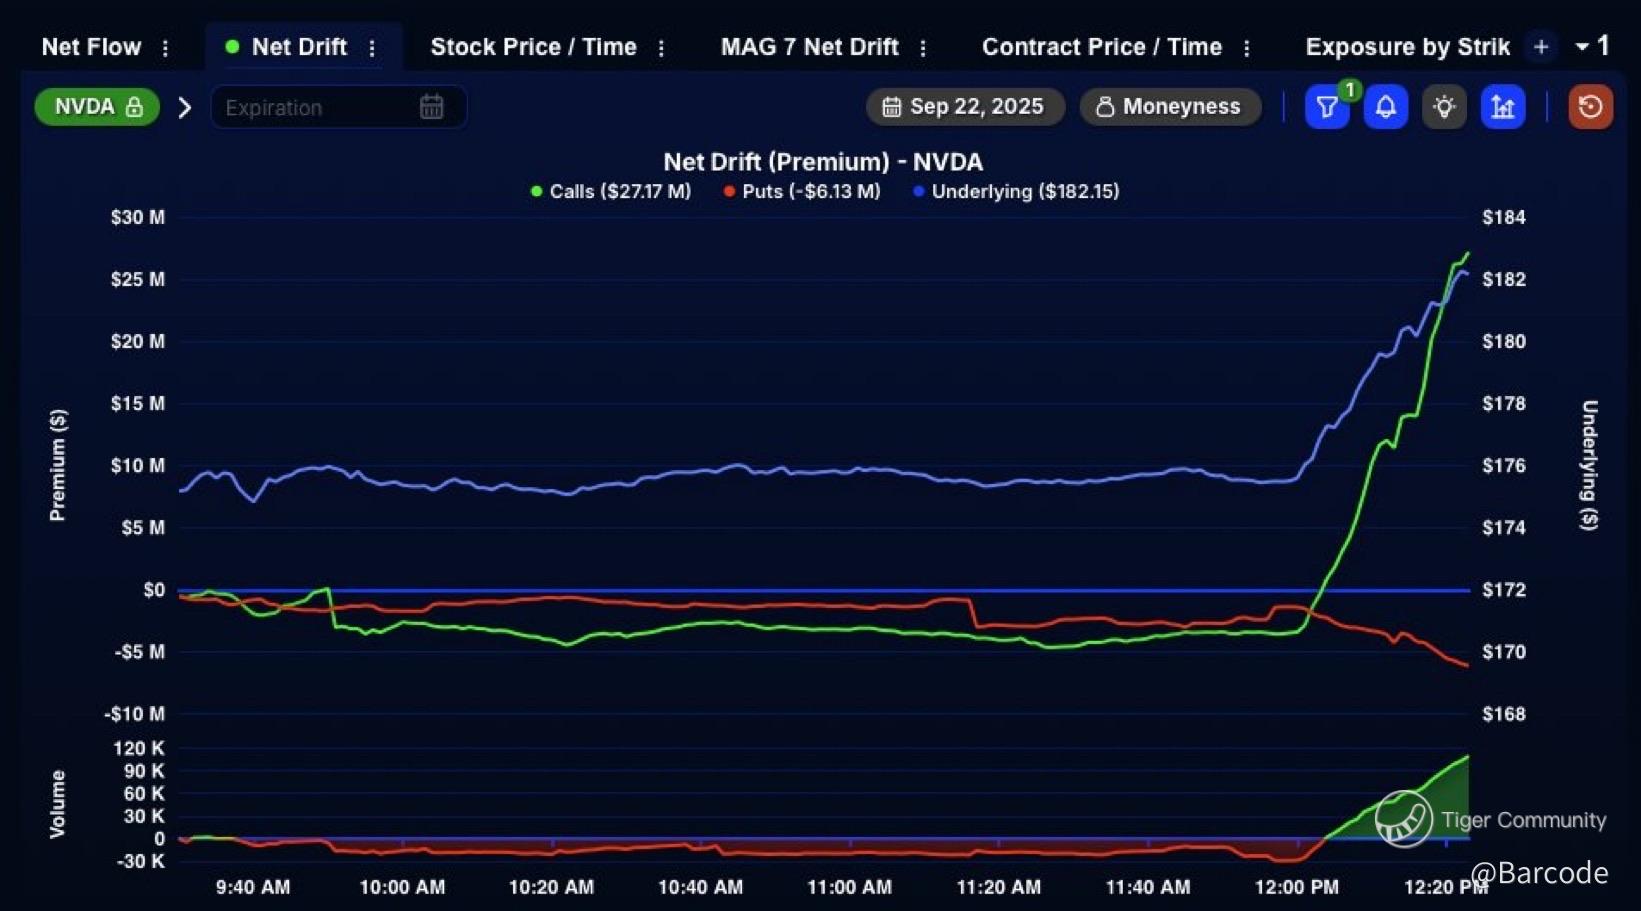Viewport: 1641px width, 911px height.
Task: Open the filter icon with badge
Action: (1327, 107)
